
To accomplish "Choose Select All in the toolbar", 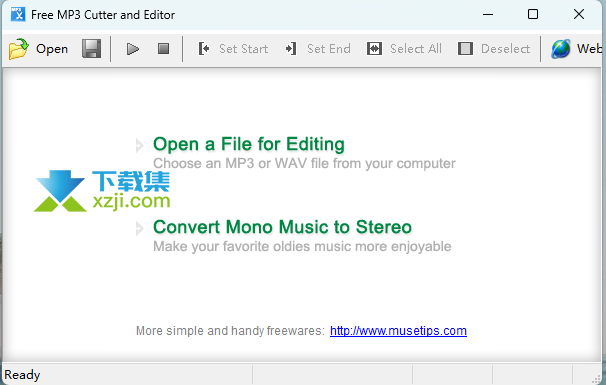I will tap(404, 49).
